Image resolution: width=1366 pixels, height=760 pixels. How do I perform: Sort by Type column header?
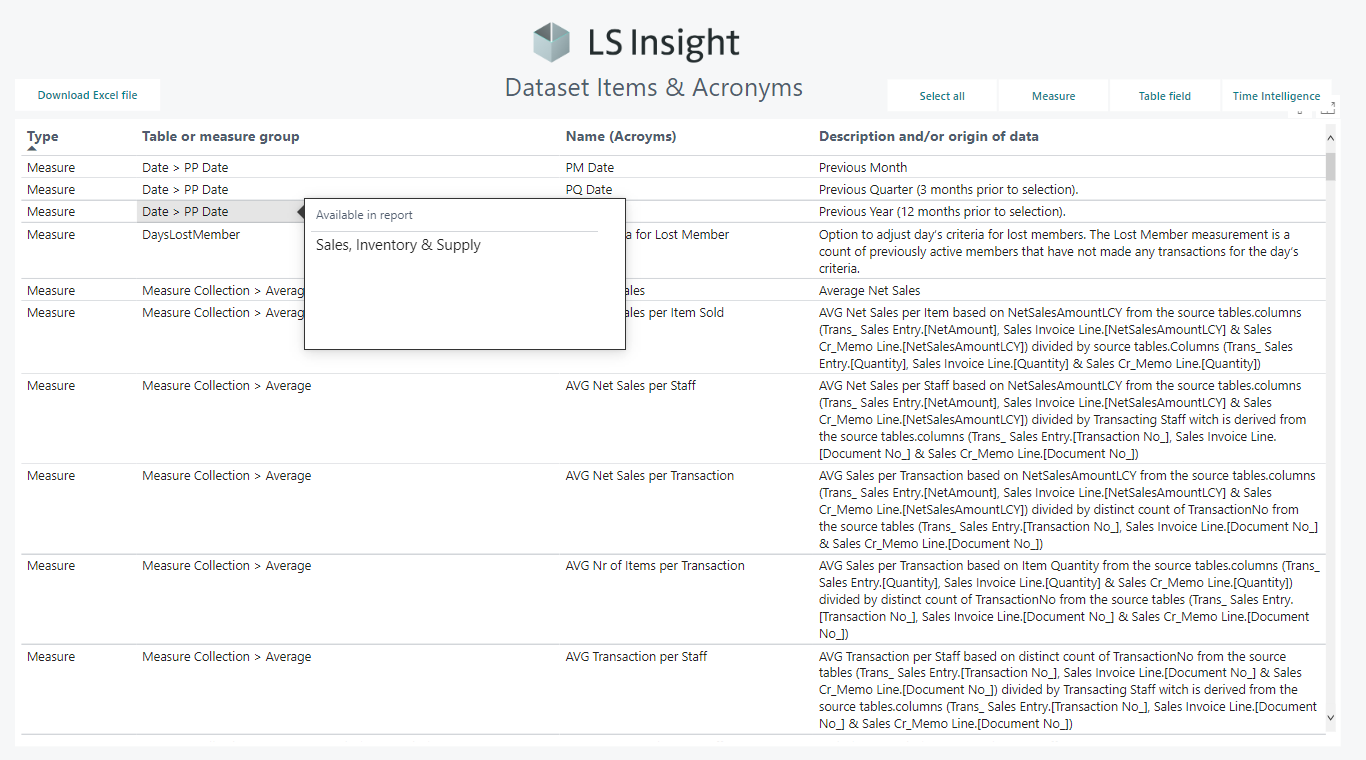coord(43,136)
